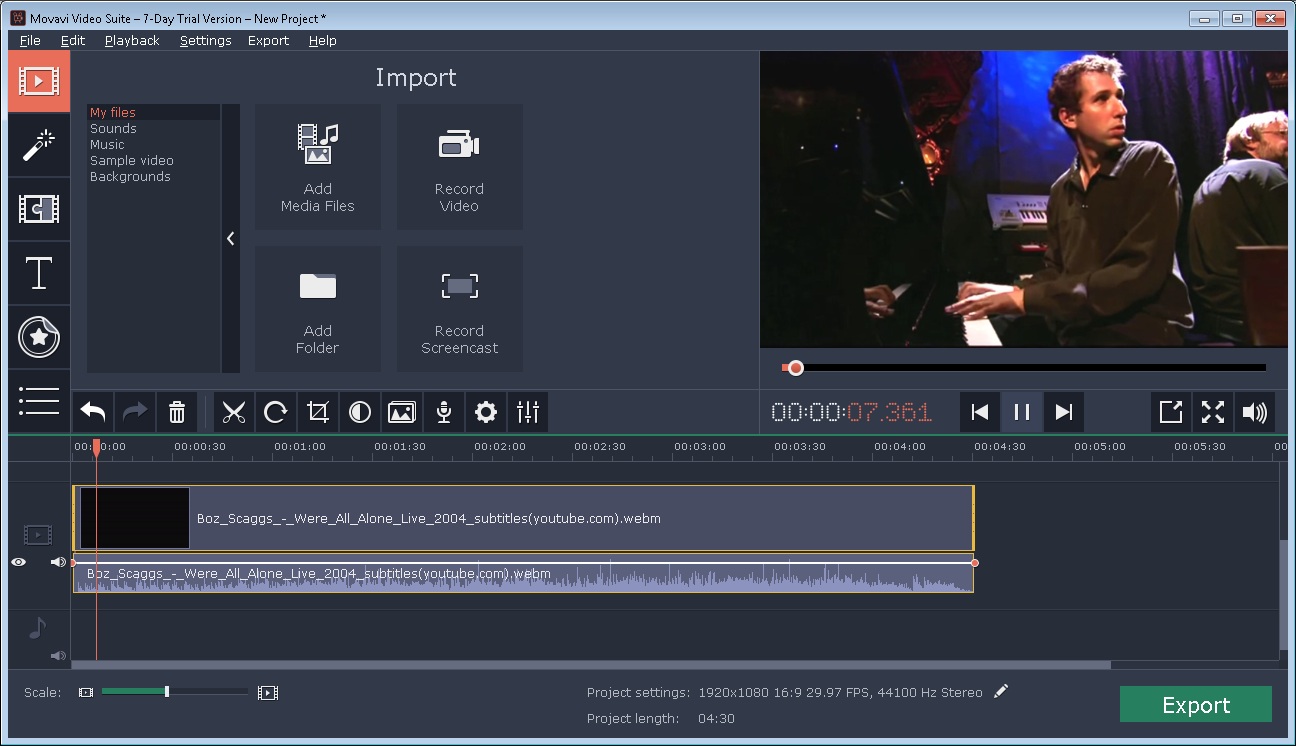Viewport: 1296px width, 746px height.
Task: Open the Import media tab
Action: 39,81
